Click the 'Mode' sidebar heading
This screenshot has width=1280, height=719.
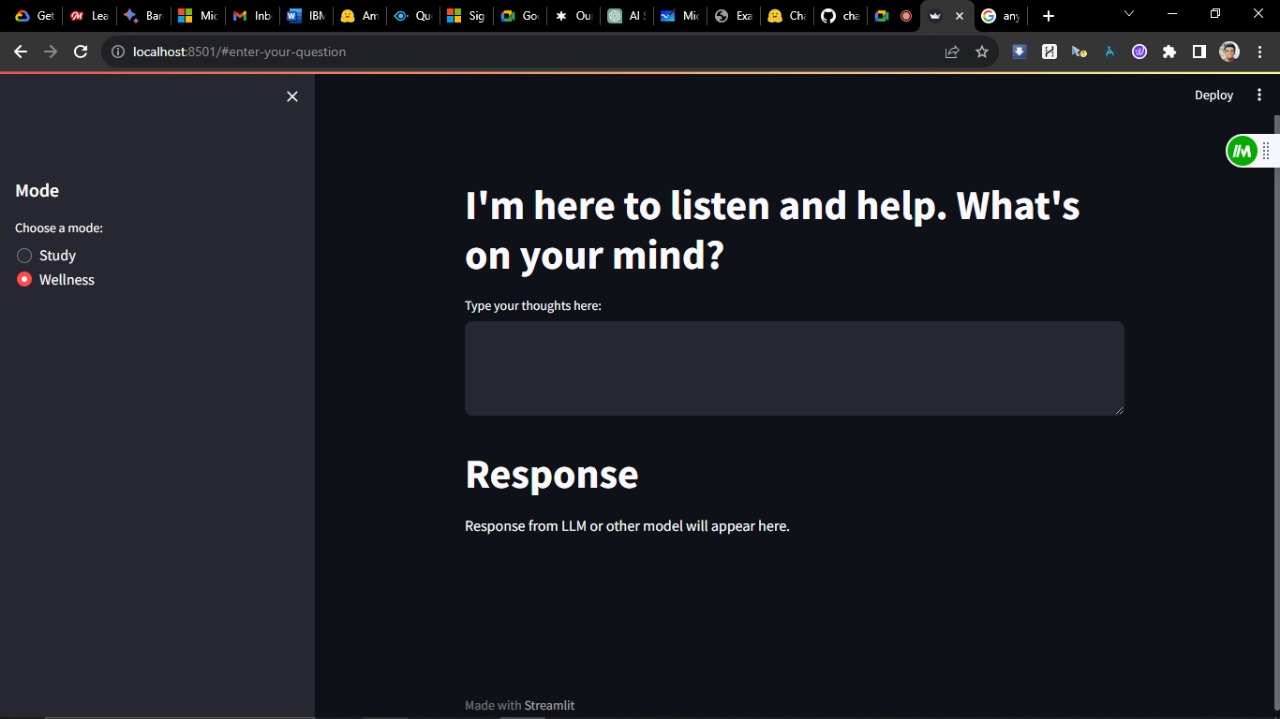(37, 191)
